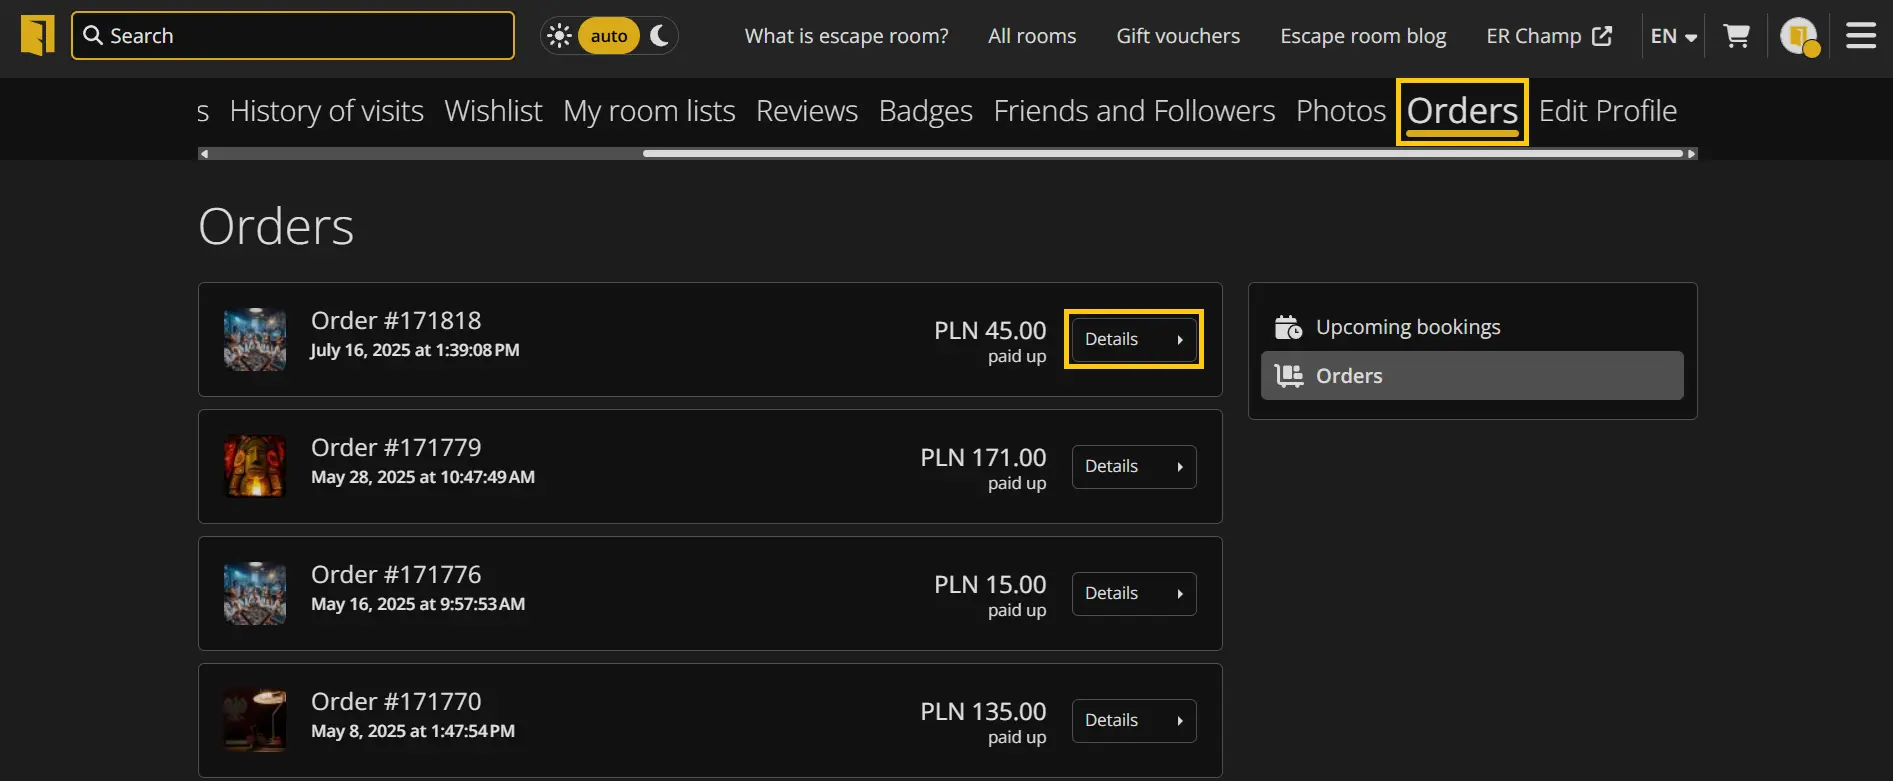Click the Upcoming bookings calendar icon
1893x781 pixels.
click(x=1288, y=327)
